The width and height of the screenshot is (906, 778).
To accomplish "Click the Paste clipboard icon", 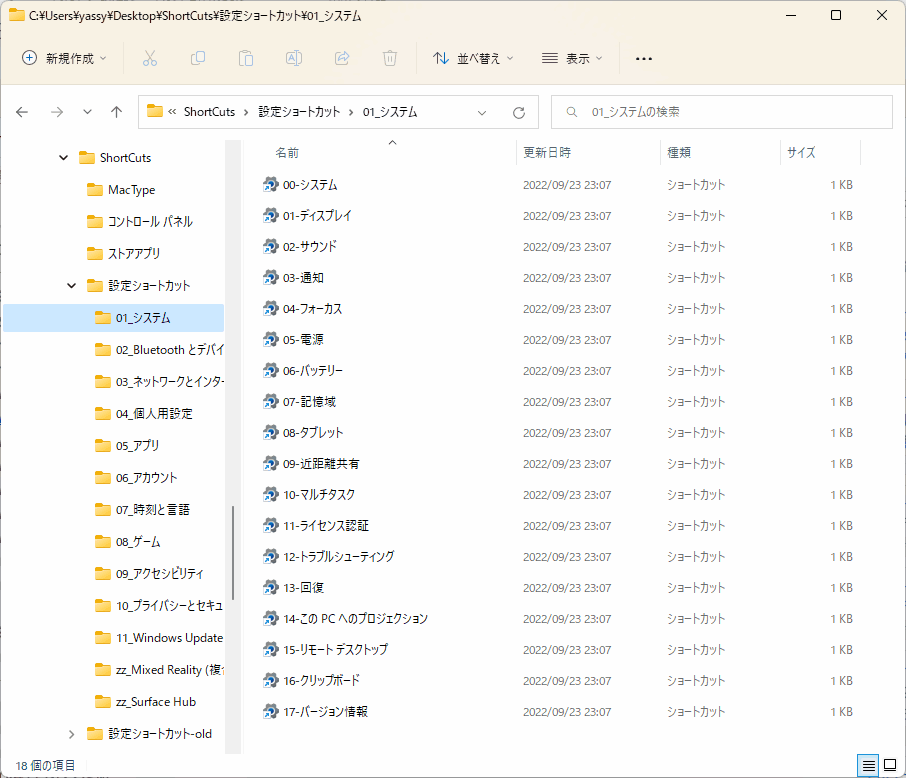I will (x=246, y=58).
